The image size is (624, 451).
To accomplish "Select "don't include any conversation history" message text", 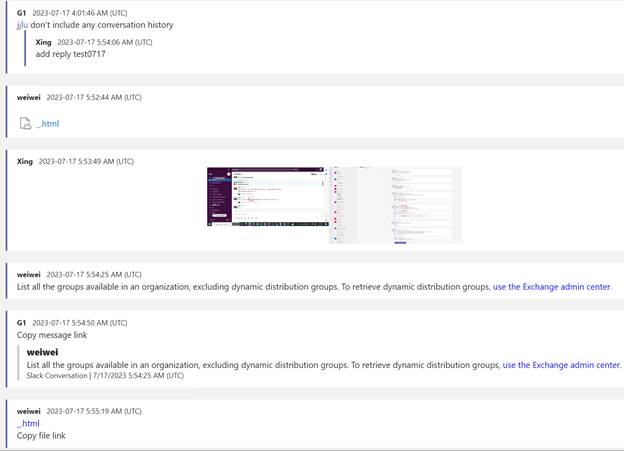I will pyautogui.click(x=102, y=25).
